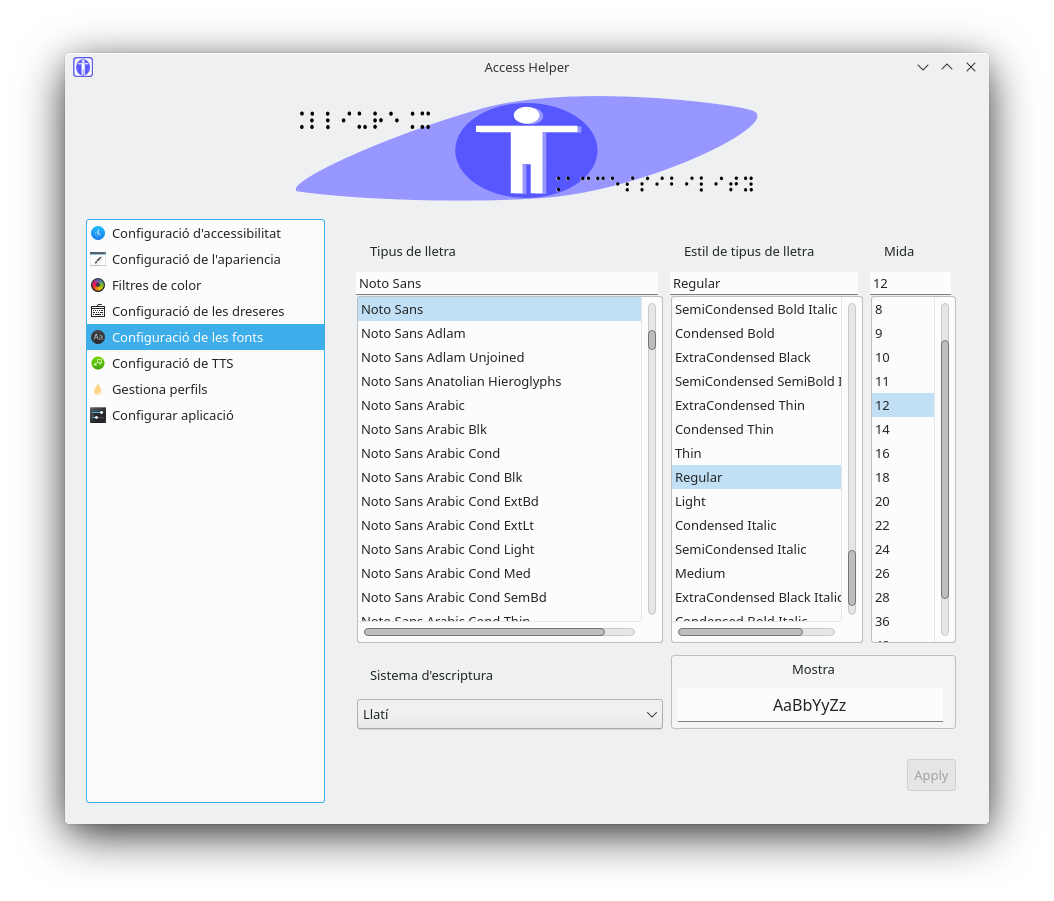
Task: Select the color filters wheel icon
Action: point(98,285)
